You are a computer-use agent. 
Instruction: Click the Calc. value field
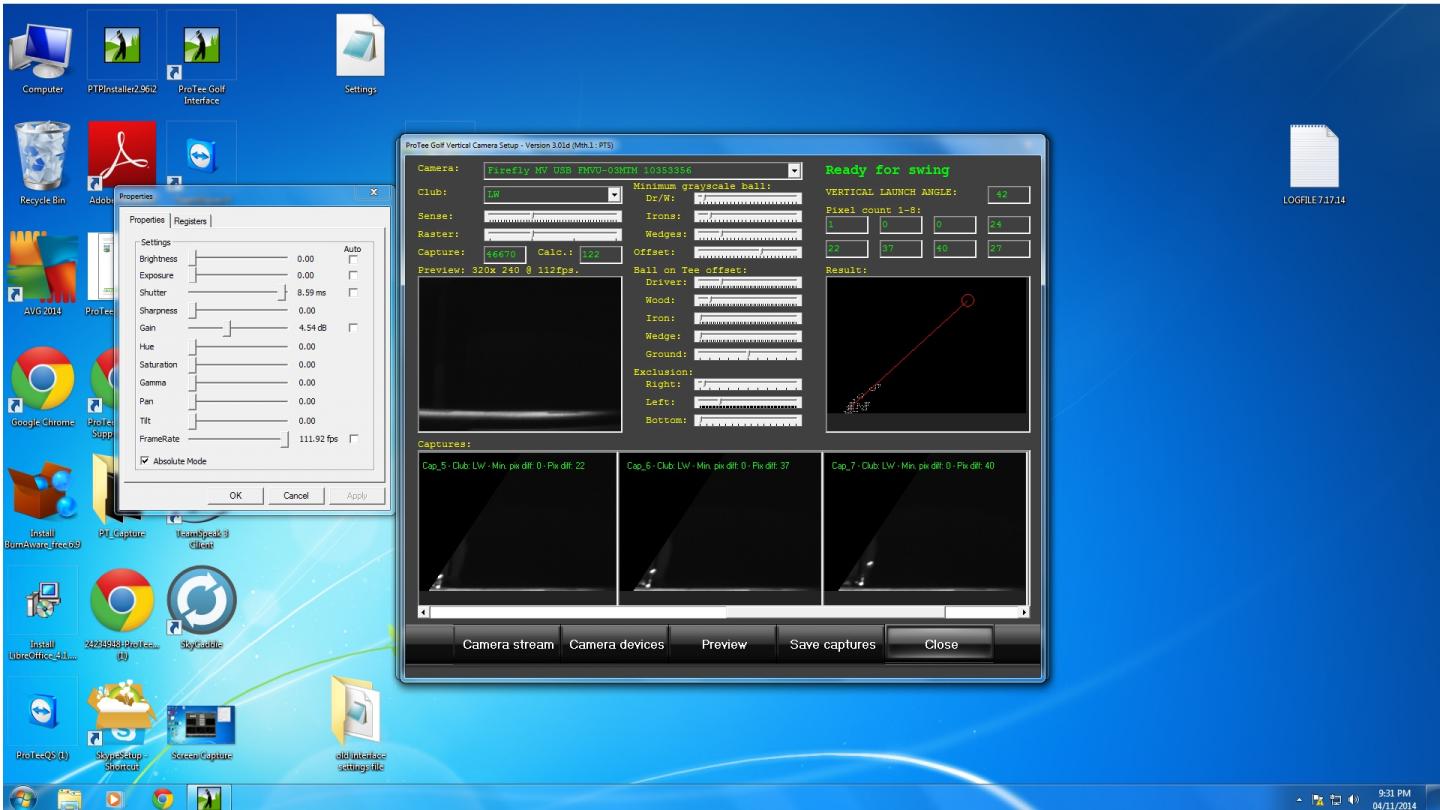pos(600,254)
